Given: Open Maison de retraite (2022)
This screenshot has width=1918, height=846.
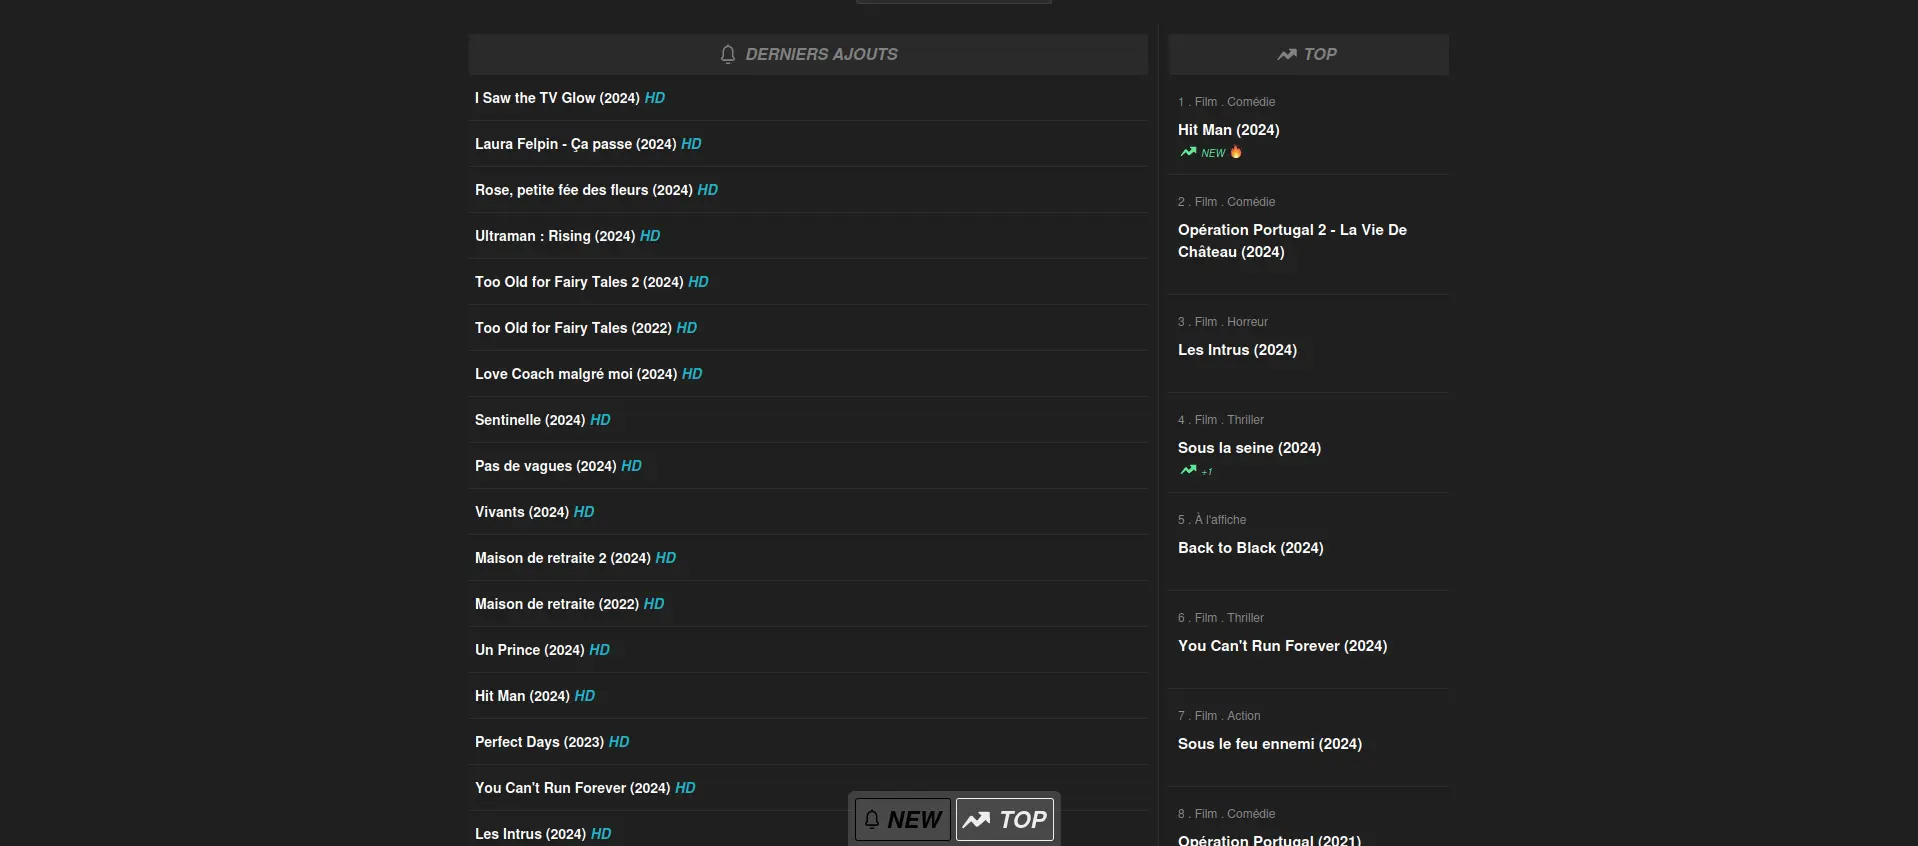Looking at the screenshot, I should tap(557, 604).
